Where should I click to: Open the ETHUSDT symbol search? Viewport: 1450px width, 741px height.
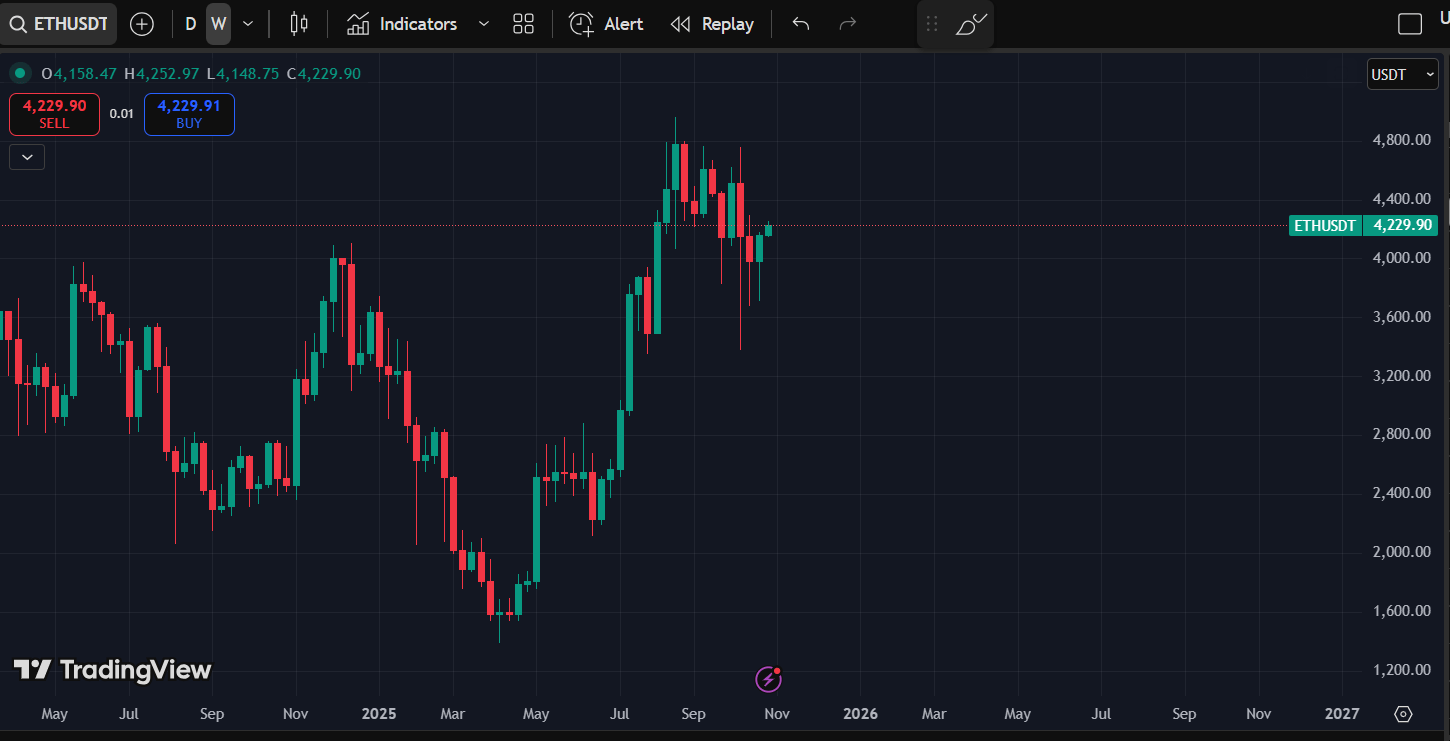[58, 24]
